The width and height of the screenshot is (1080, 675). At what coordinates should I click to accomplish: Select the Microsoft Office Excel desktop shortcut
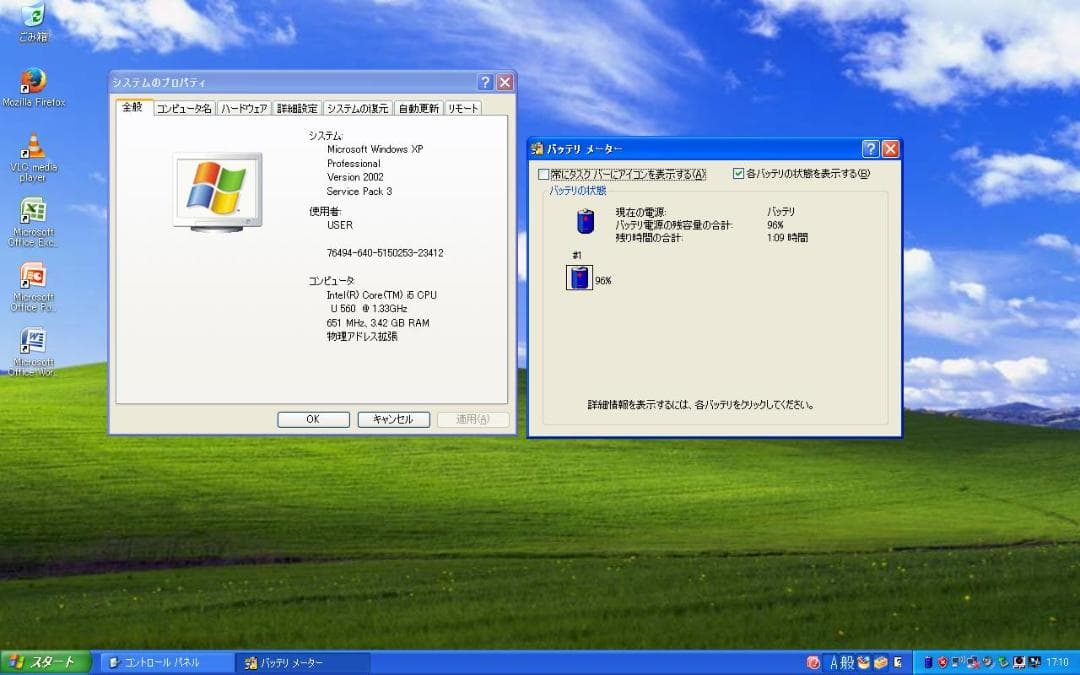(x=33, y=222)
